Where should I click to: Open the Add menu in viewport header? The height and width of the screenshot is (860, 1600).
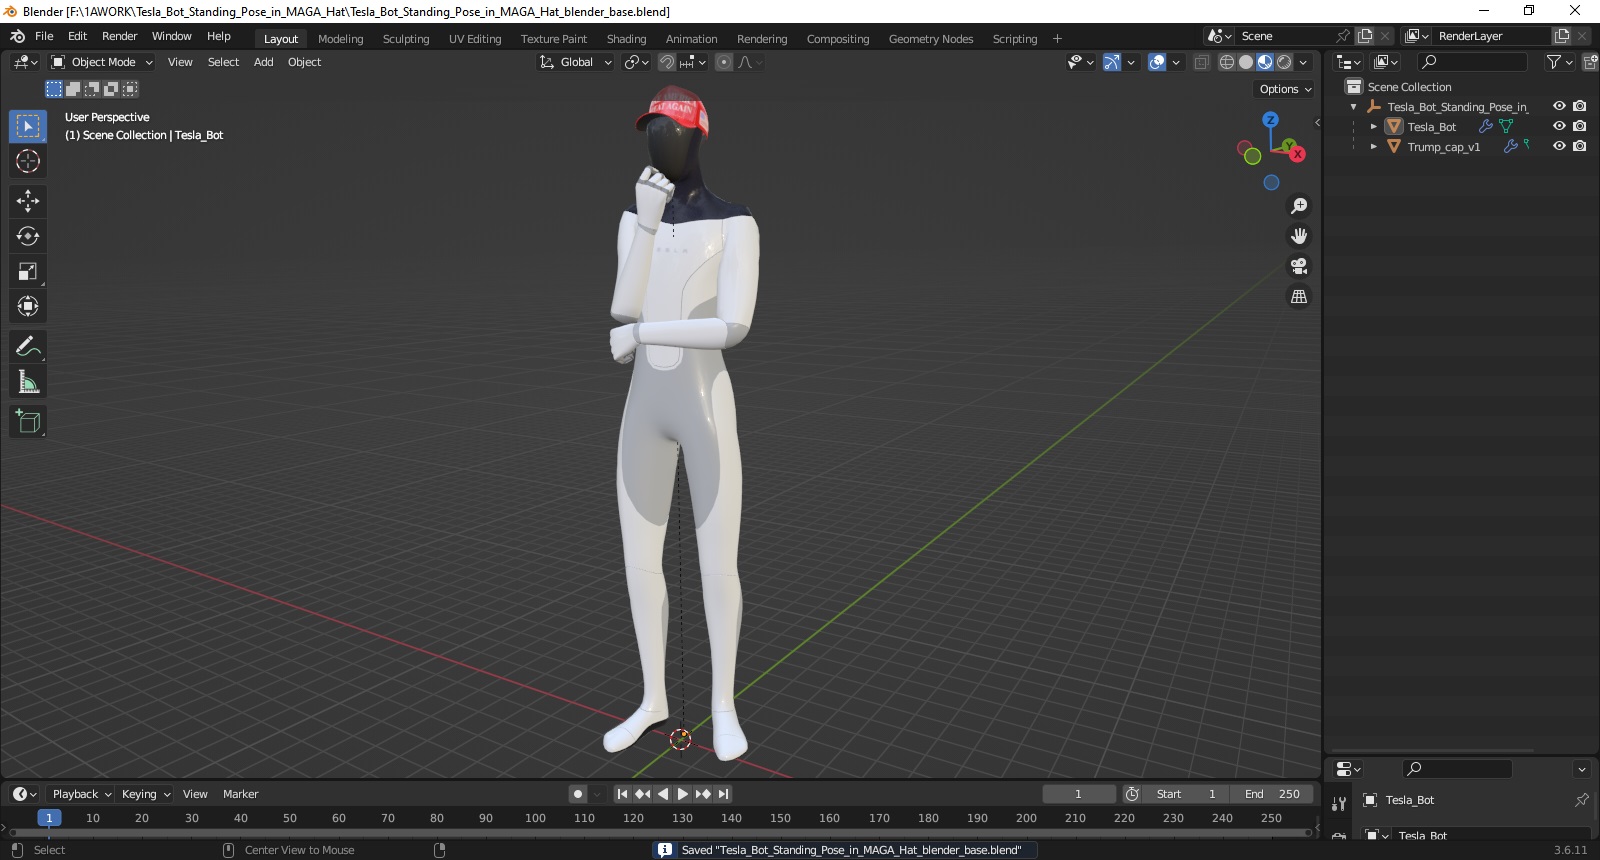pyautogui.click(x=263, y=62)
